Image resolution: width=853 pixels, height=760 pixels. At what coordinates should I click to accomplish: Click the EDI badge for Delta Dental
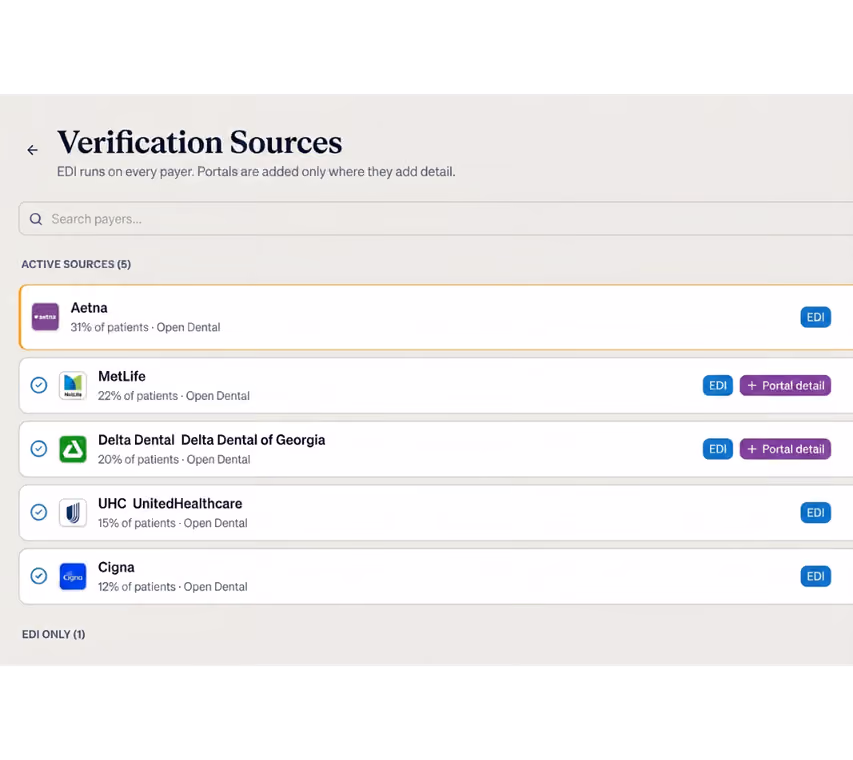718,449
